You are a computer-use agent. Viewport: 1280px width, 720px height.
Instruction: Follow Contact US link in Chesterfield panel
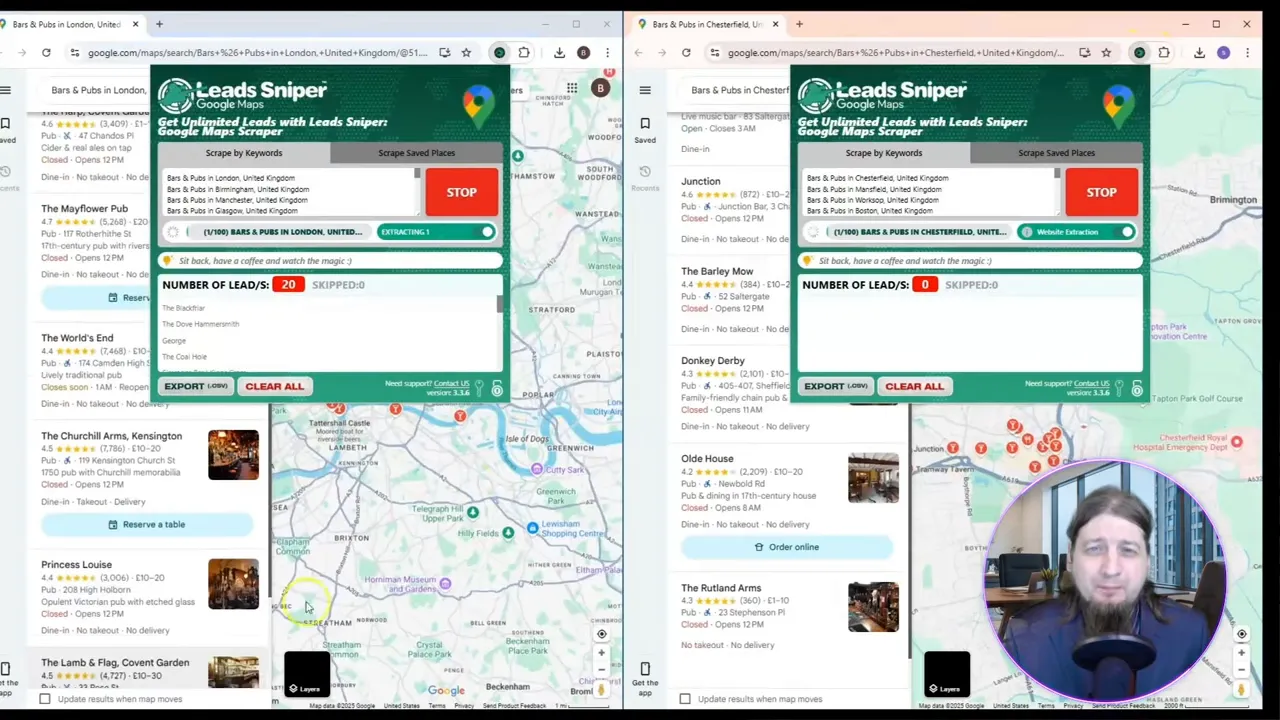click(1091, 383)
